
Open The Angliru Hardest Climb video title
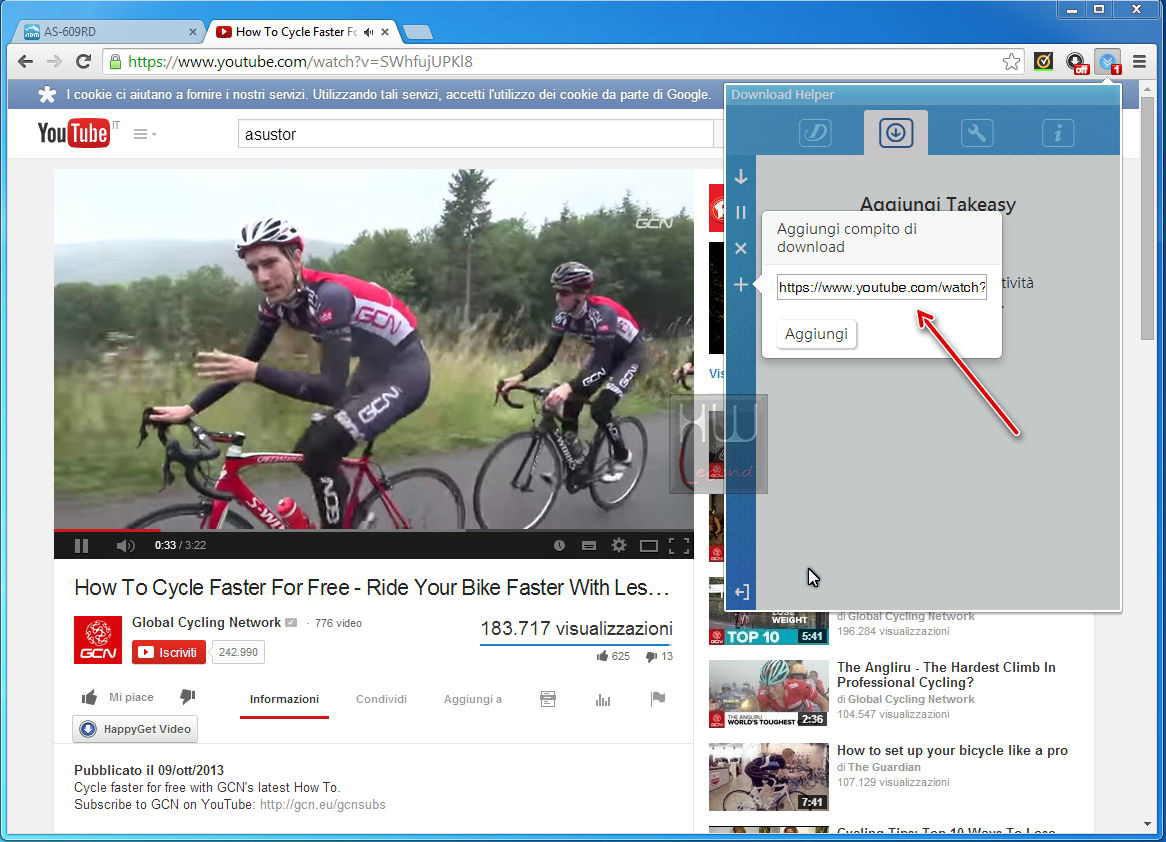946,675
